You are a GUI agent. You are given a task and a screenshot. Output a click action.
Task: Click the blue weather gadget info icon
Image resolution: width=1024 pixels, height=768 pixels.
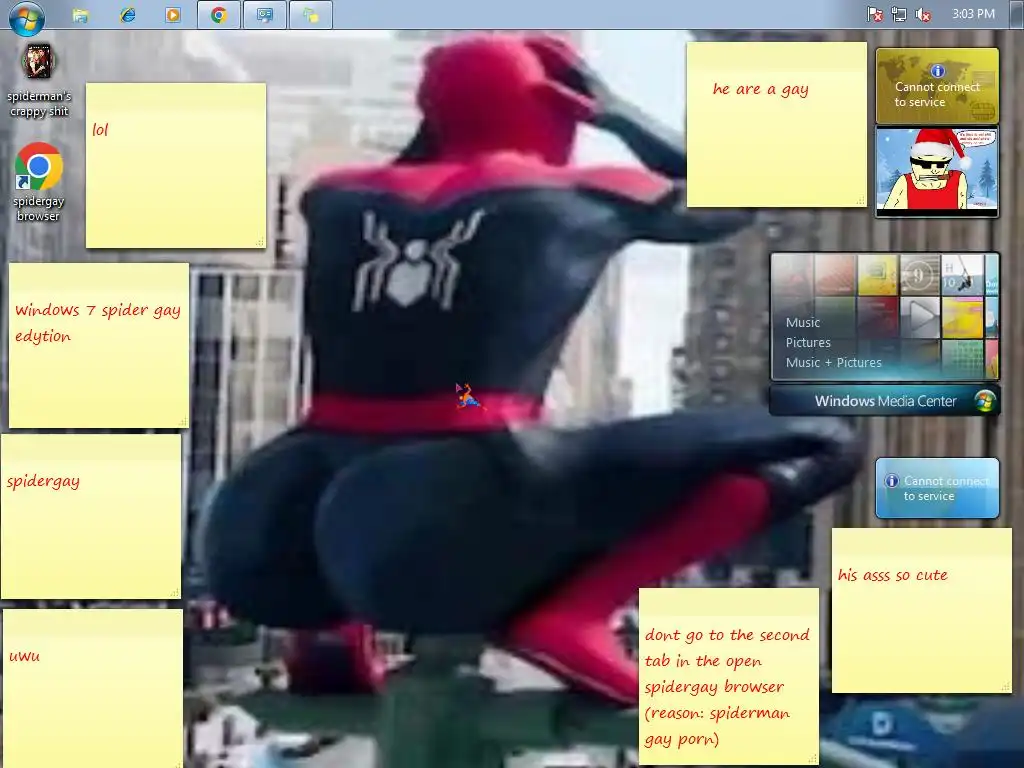[x=891, y=481]
